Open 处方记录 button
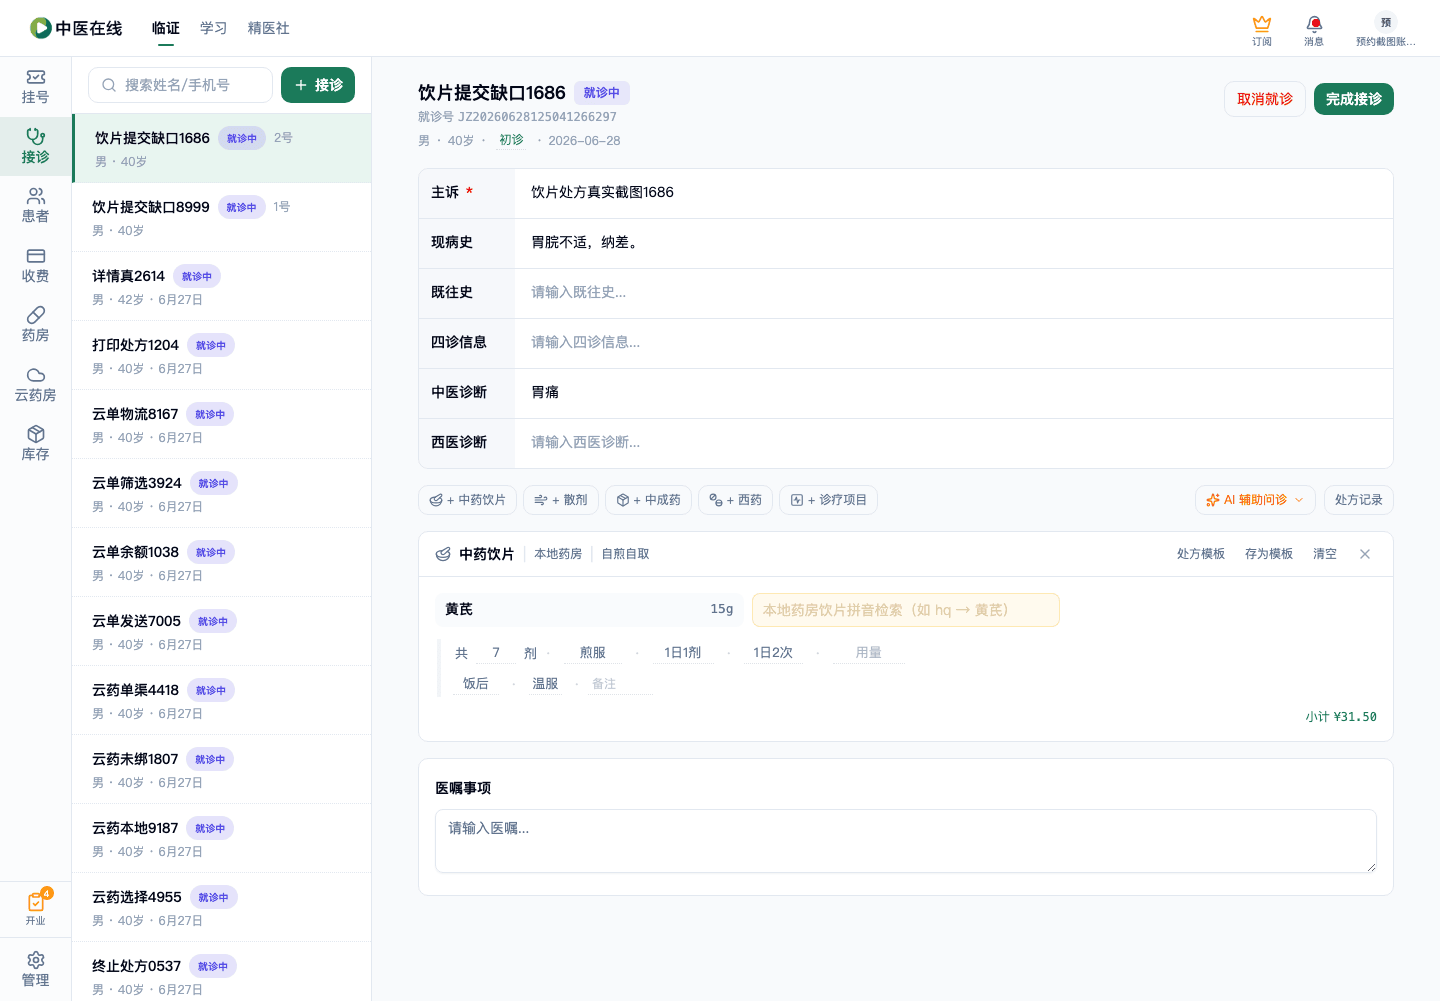Screen dimensions: 1440x1001 (x=1358, y=500)
